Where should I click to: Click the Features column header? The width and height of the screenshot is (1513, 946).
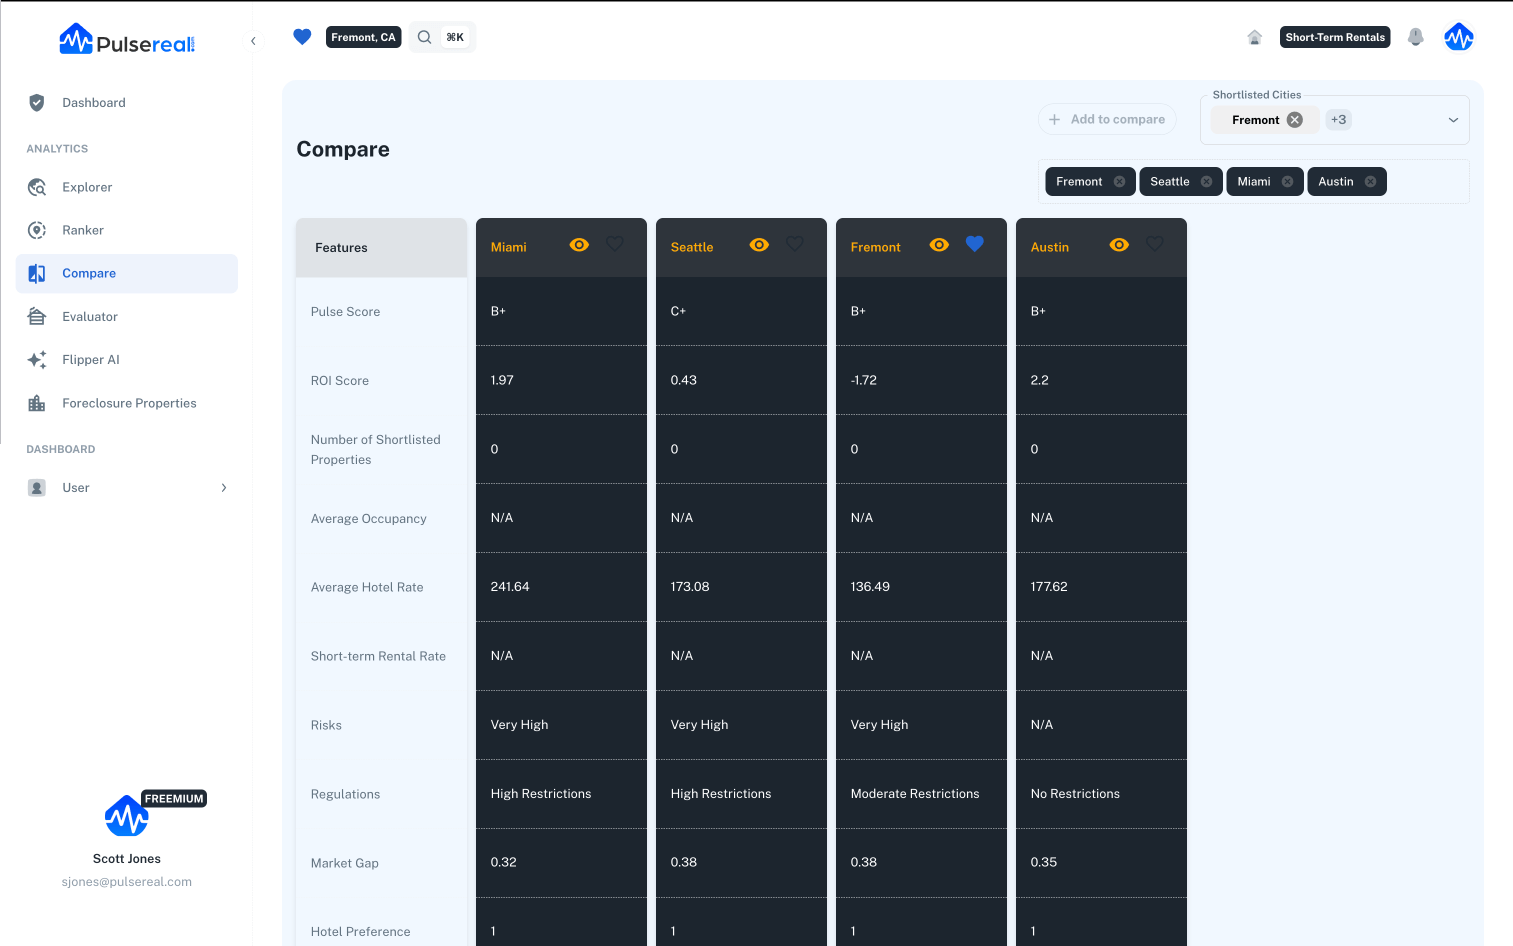381,248
